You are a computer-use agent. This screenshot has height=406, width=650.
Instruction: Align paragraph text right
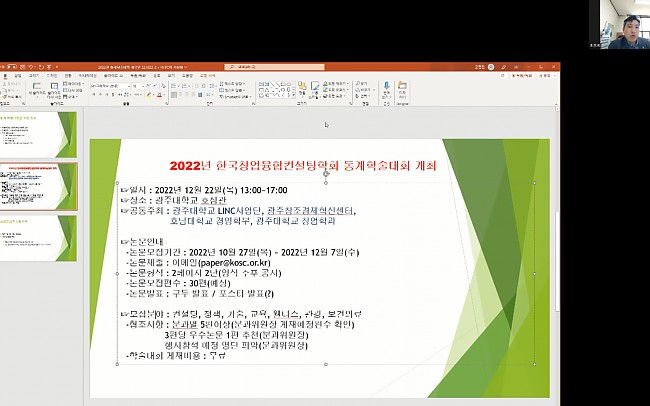tap(187, 95)
